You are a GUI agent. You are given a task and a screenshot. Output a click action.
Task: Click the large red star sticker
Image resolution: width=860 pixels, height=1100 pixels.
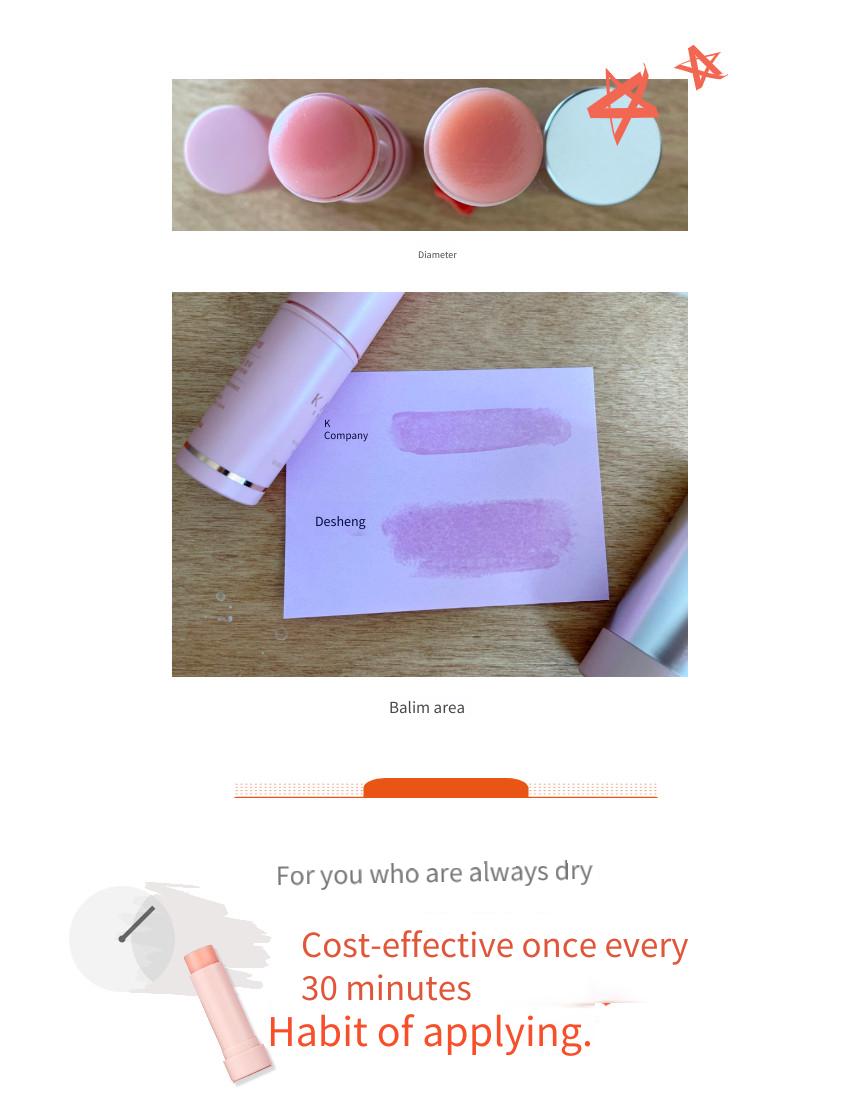[x=622, y=104]
